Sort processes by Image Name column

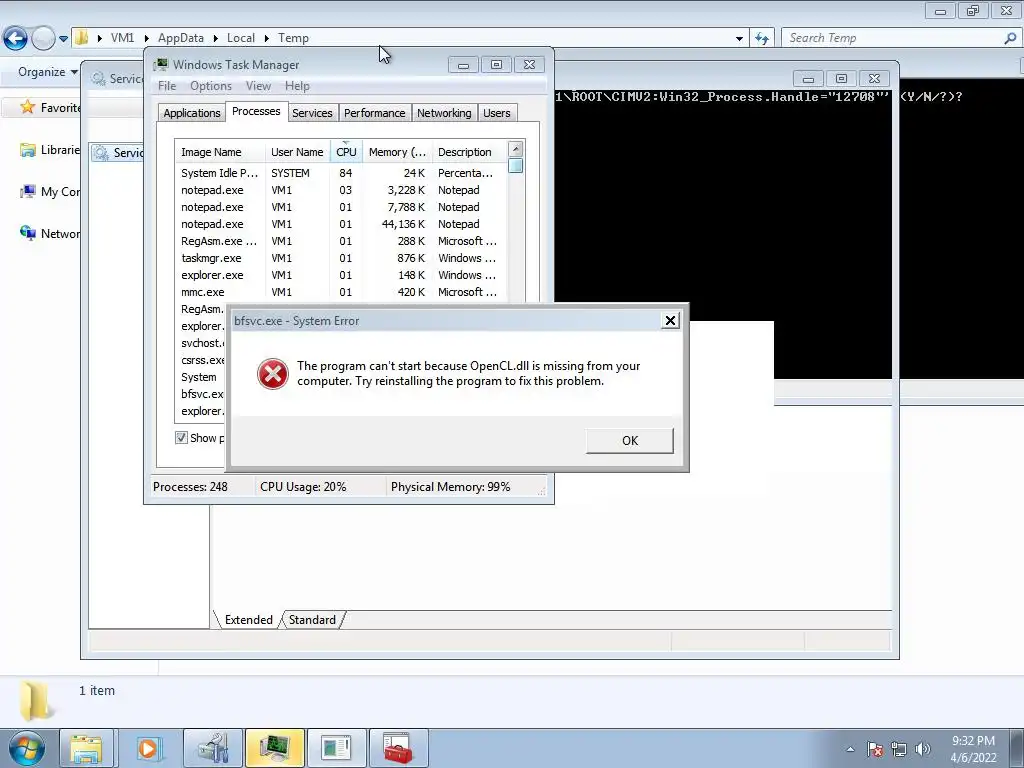[219, 152]
